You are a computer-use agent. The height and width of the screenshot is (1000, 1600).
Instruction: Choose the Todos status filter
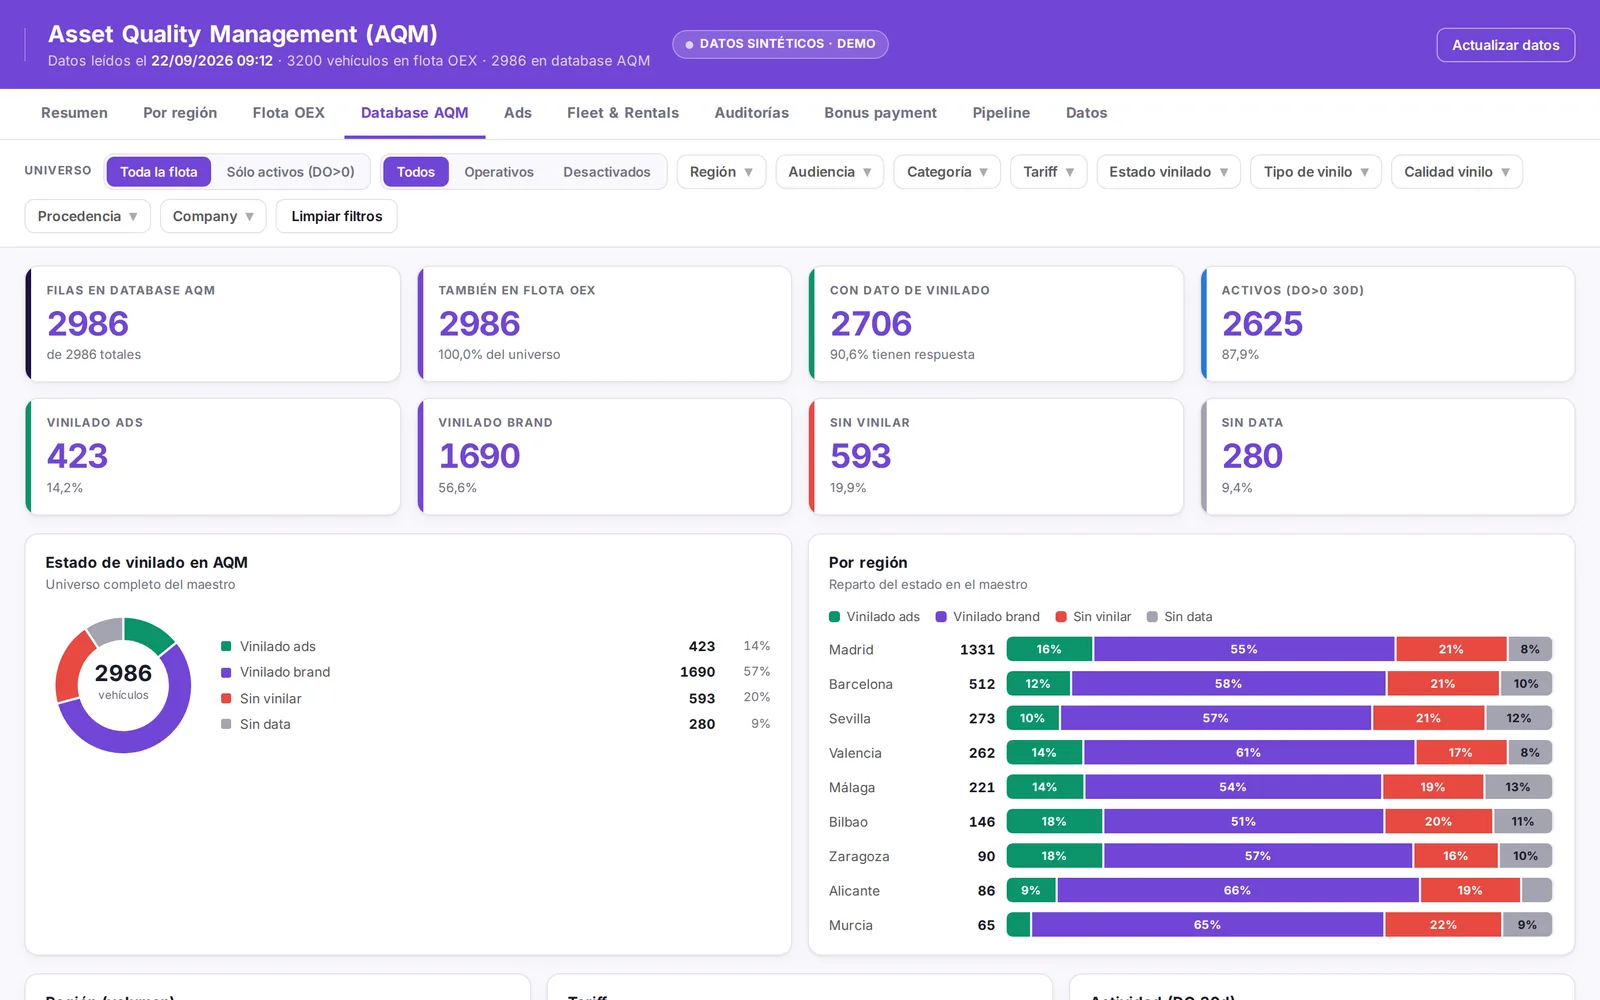coord(416,172)
